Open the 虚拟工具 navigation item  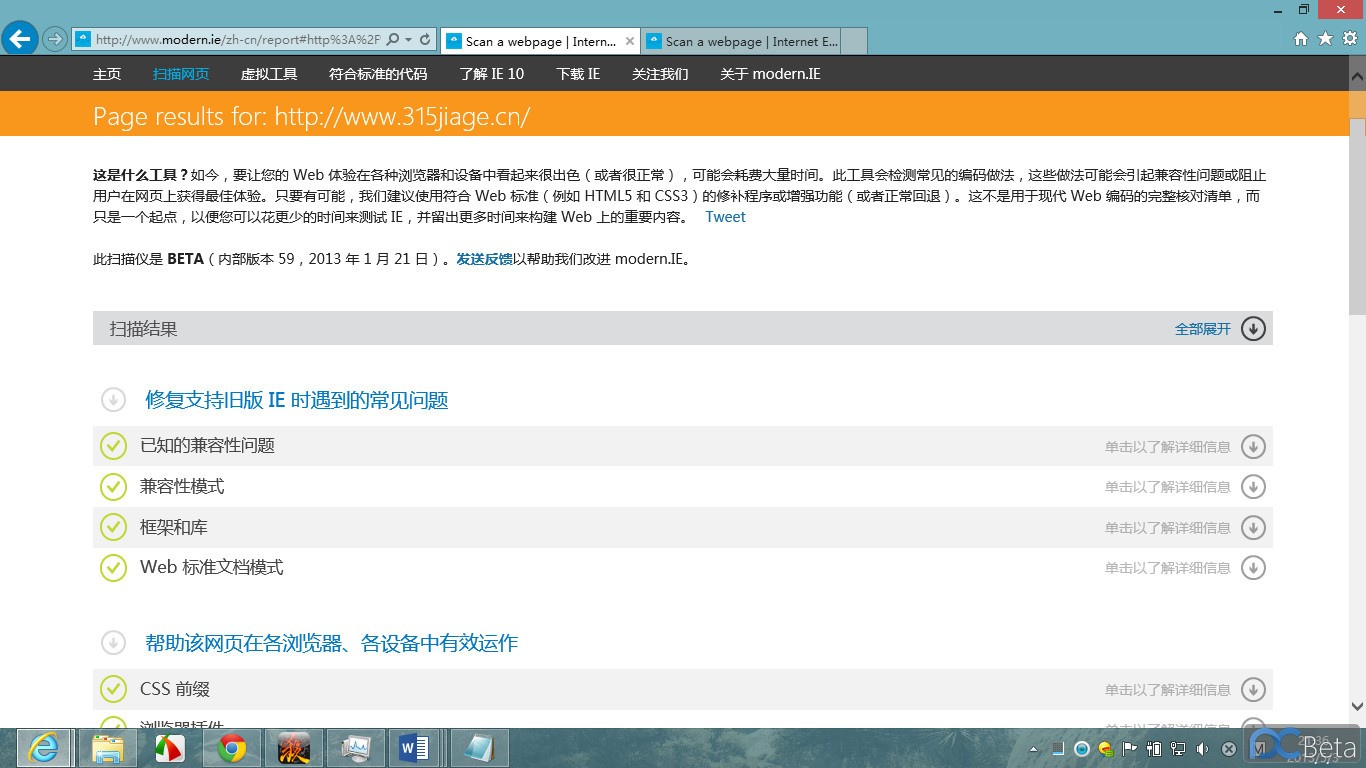[x=269, y=74]
